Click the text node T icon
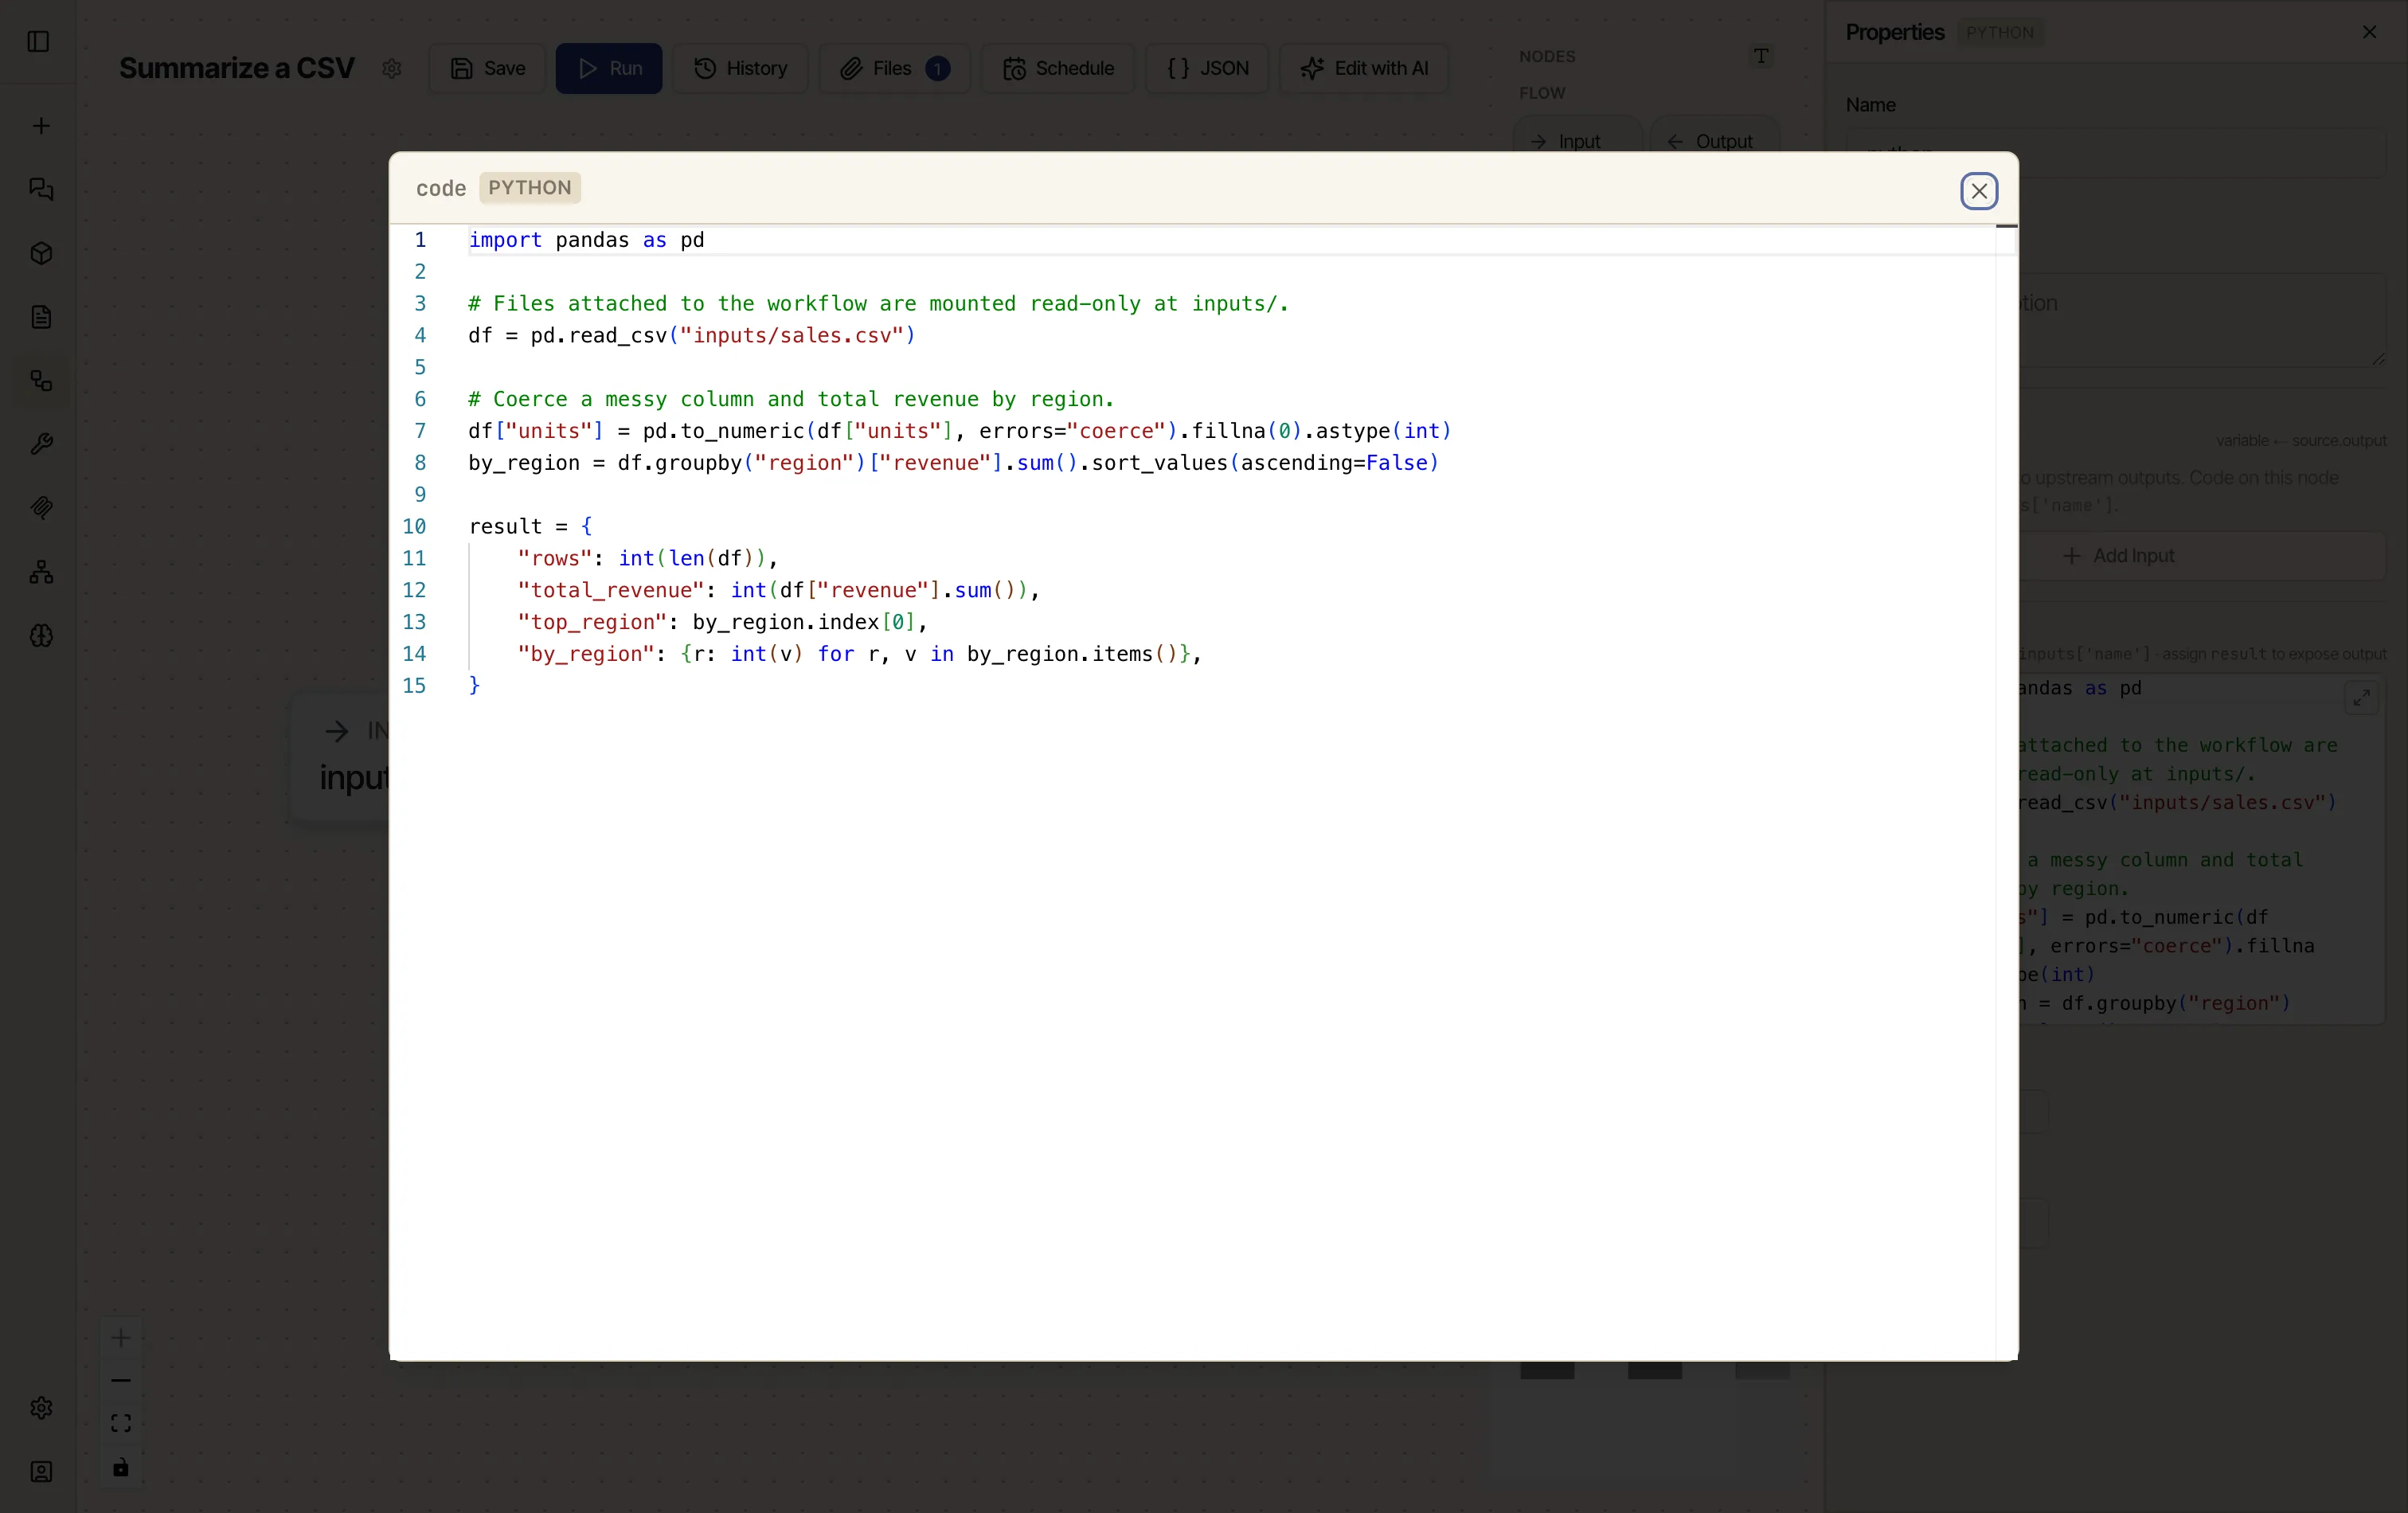The height and width of the screenshot is (1513, 2408). (x=1761, y=56)
